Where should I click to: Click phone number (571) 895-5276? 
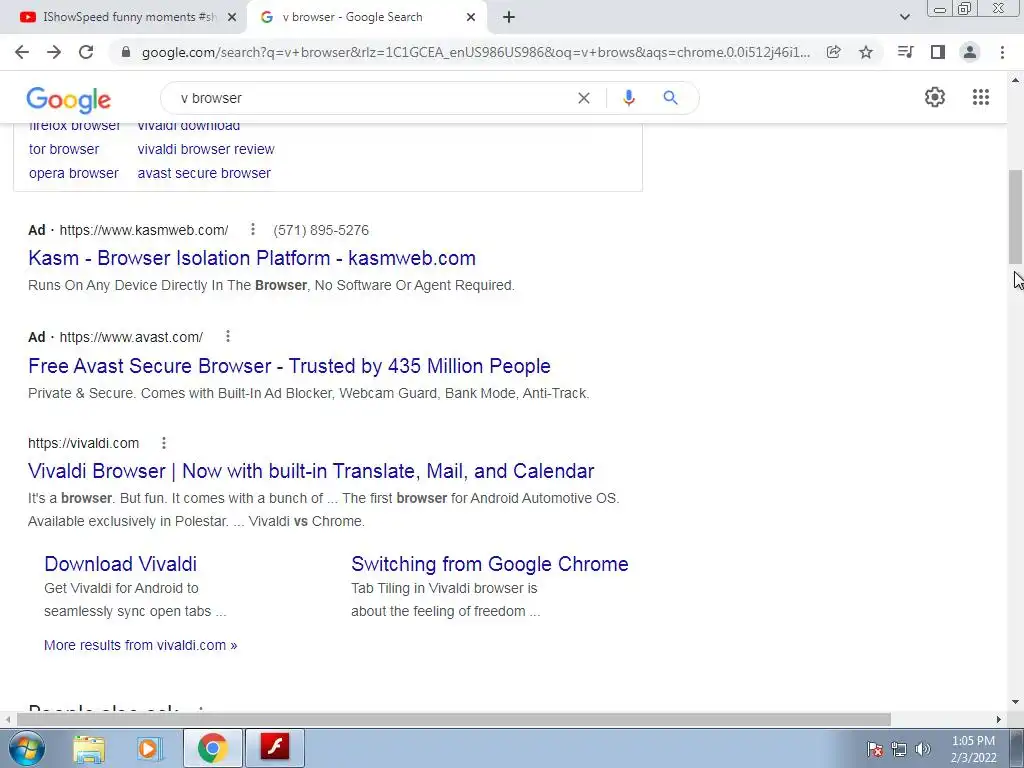click(x=321, y=230)
